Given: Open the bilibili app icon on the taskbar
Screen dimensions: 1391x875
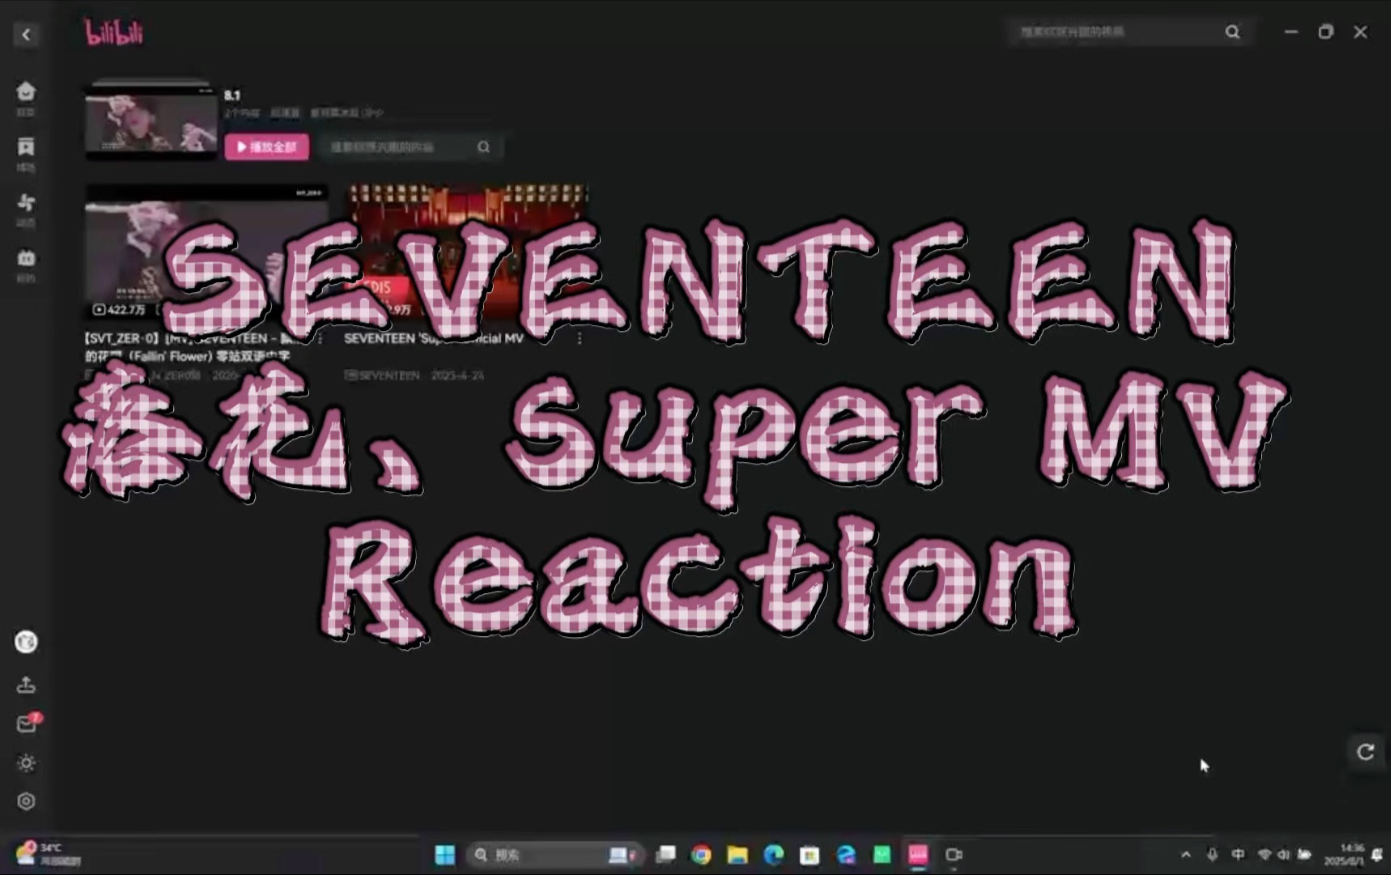Looking at the screenshot, I should 916,855.
